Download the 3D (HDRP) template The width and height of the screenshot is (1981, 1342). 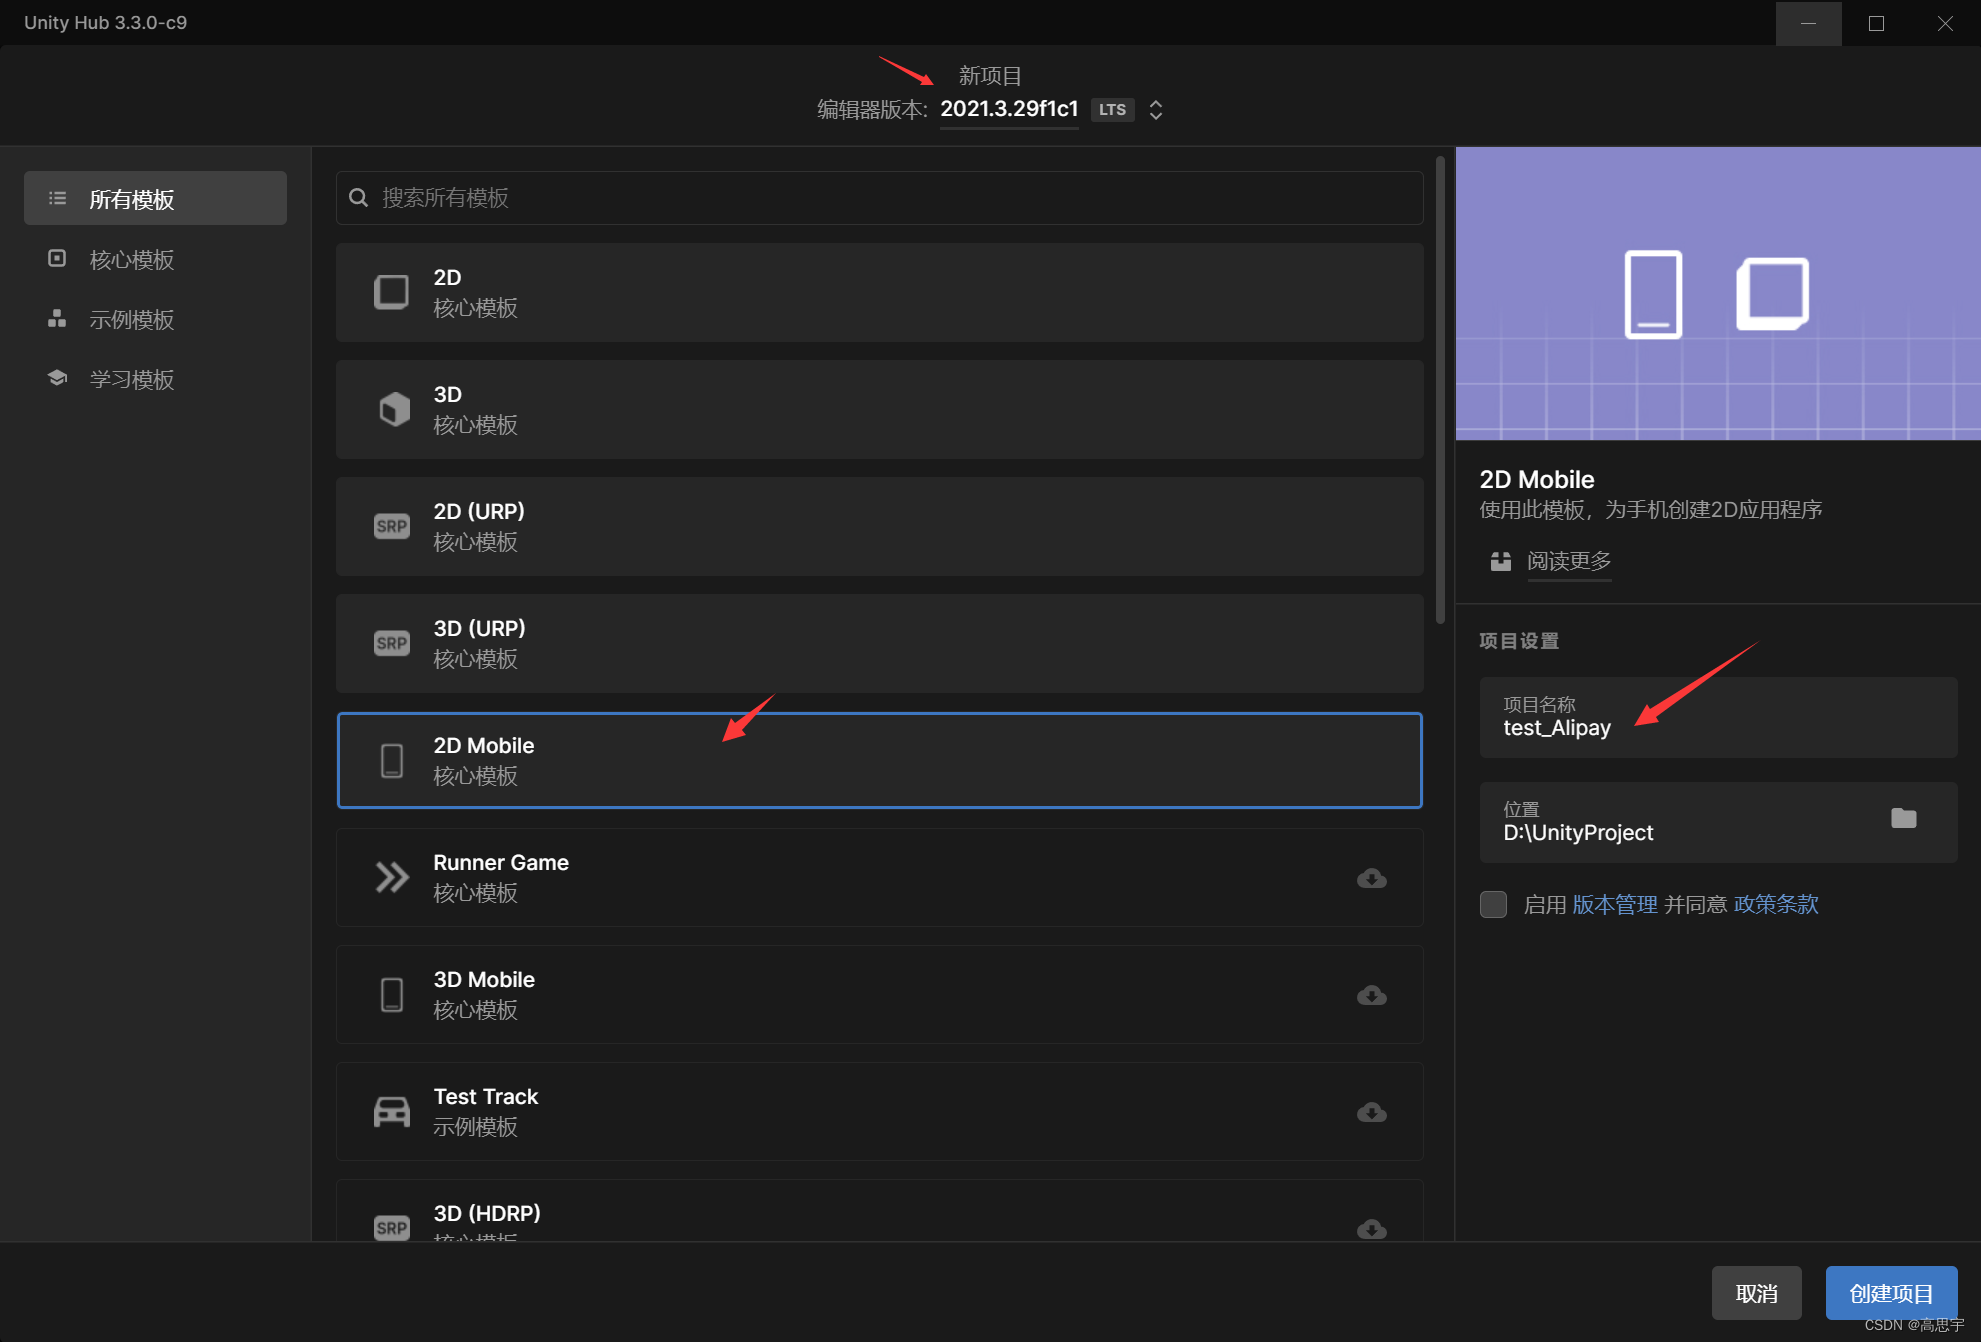pos(1371,1228)
